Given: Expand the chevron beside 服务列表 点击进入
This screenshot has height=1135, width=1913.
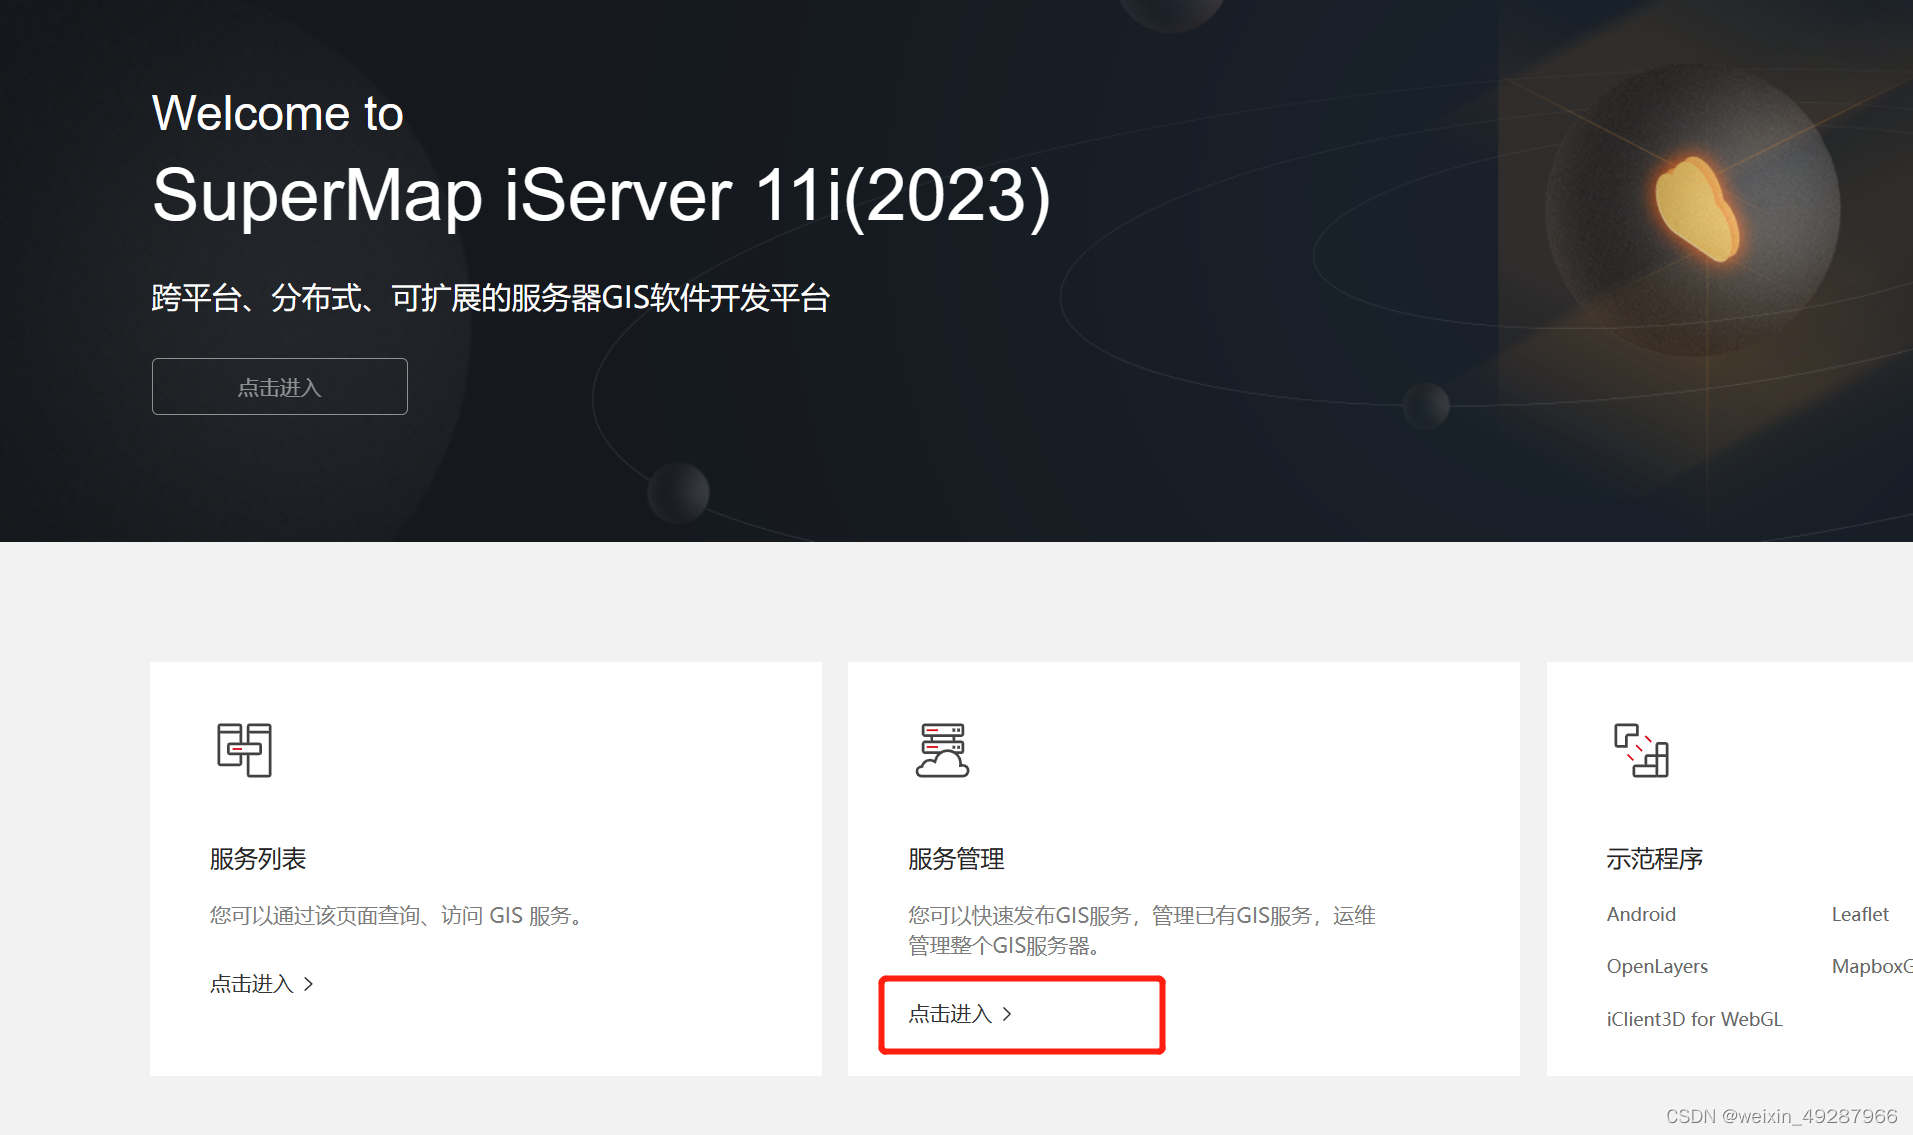Looking at the screenshot, I should click(x=308, y=984).
